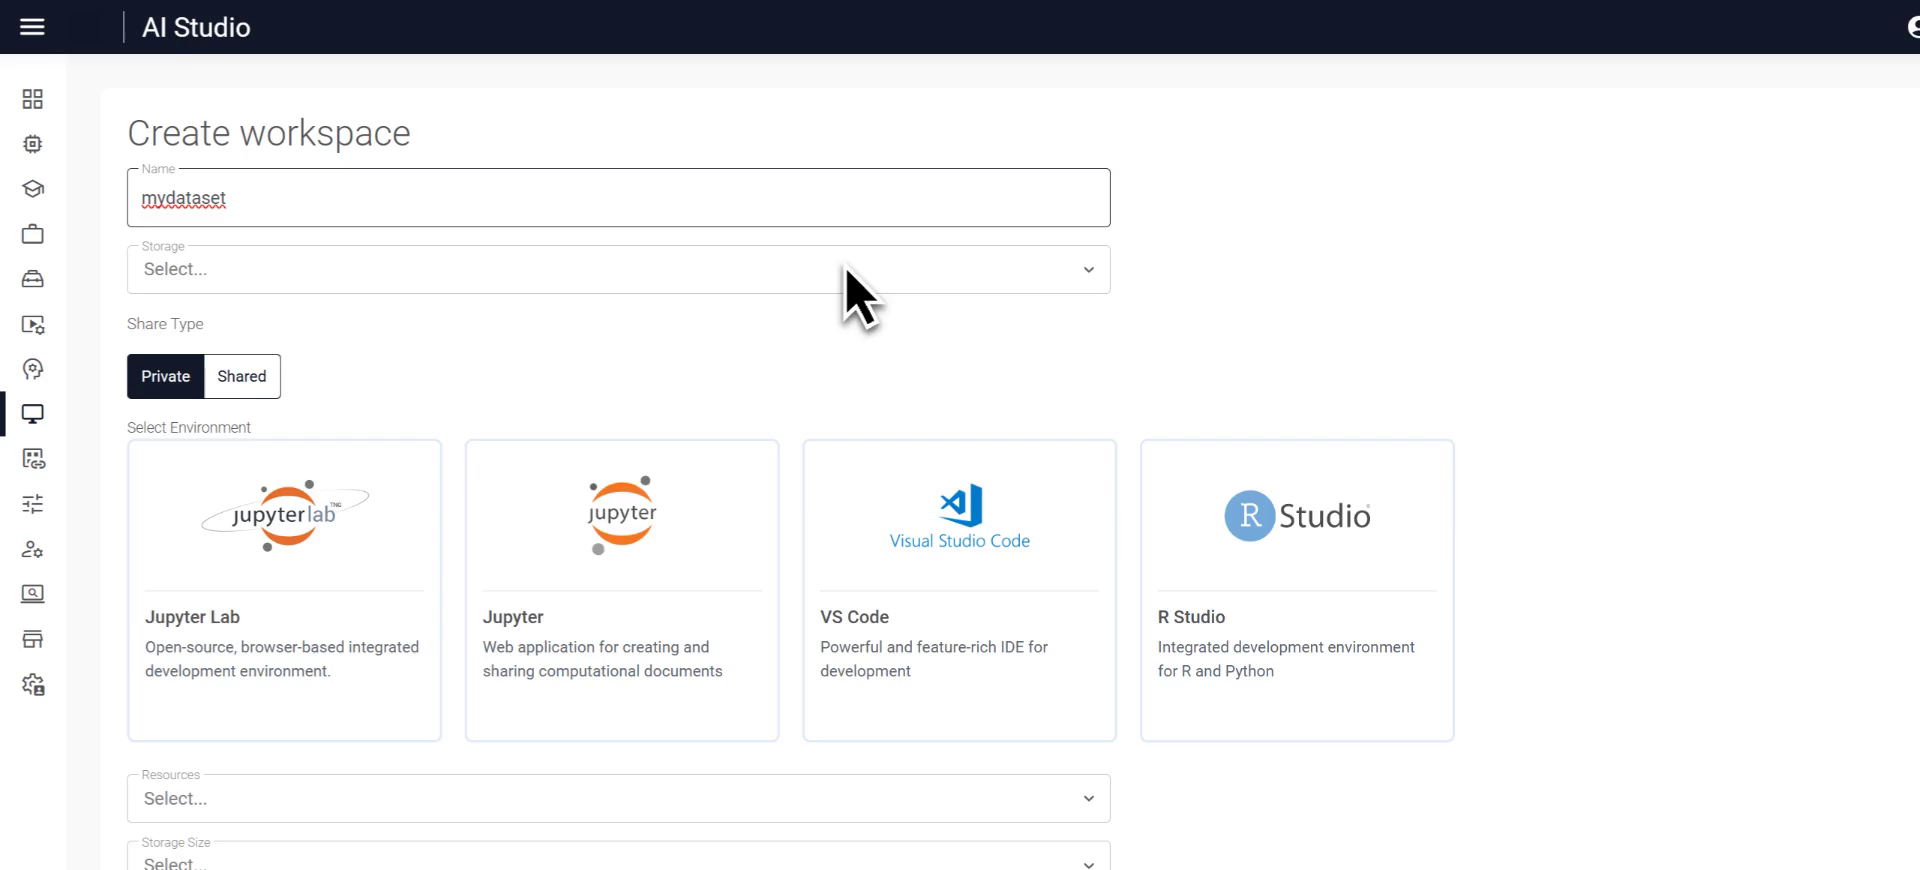The width and height of the screenshot is (1920, 870).
Task: Open the processor chip icon in sidebar
Action: (32, 144)
